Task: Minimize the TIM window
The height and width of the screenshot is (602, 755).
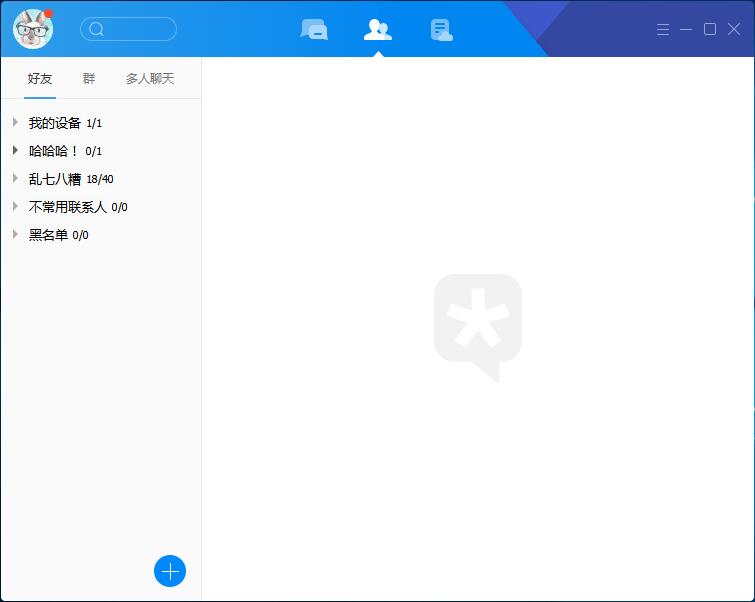Action: click(686, 29)
